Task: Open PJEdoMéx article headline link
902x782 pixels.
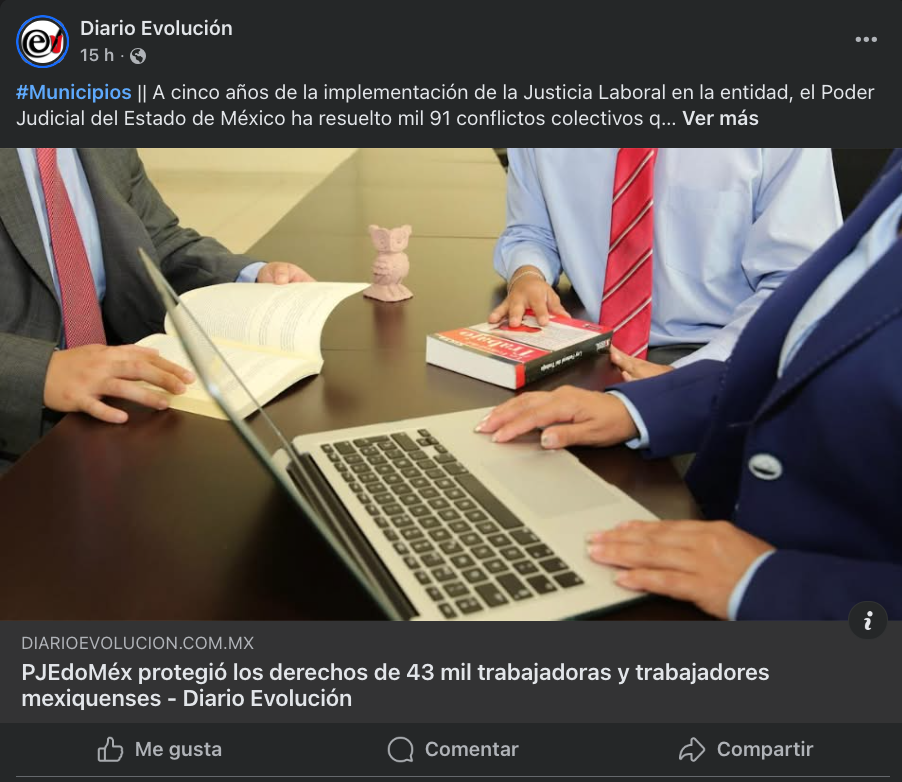Action: click(x=395, y=685)
